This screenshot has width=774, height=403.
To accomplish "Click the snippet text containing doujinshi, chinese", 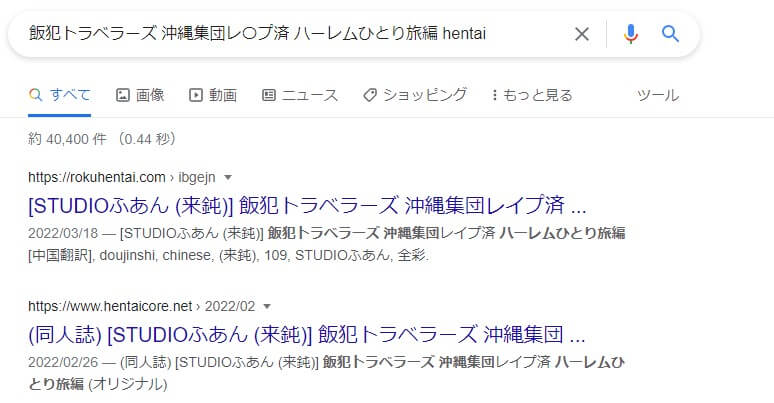I will click(x=229, y=255).
